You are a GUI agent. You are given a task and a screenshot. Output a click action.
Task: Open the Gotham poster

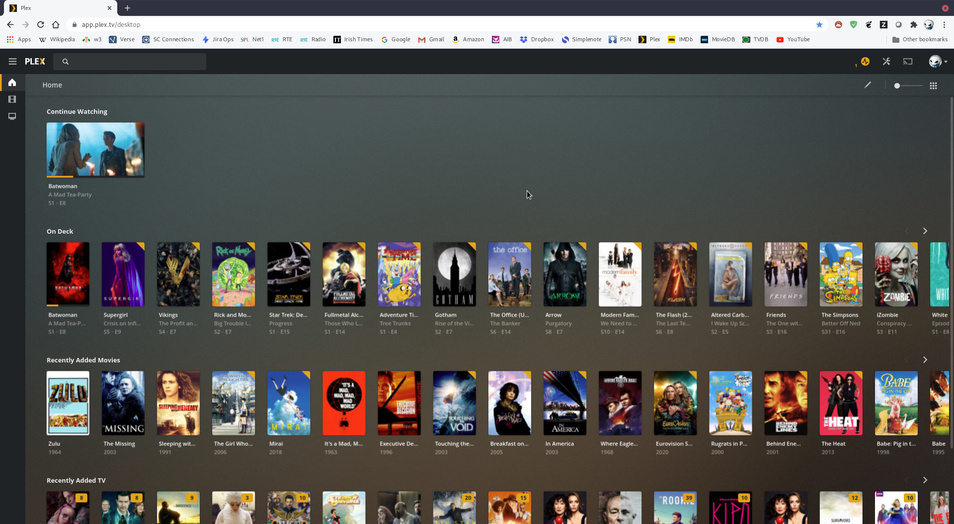pos(454,274)
